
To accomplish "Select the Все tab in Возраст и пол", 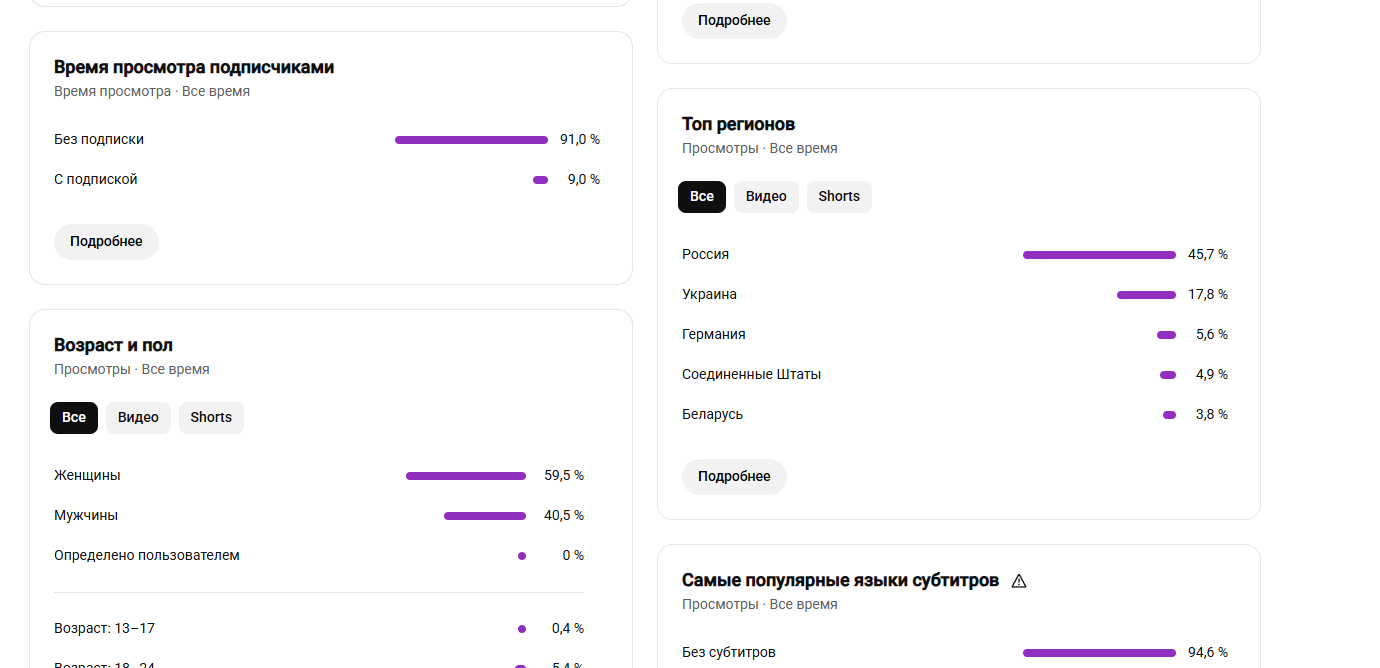I will click(74, 418).
